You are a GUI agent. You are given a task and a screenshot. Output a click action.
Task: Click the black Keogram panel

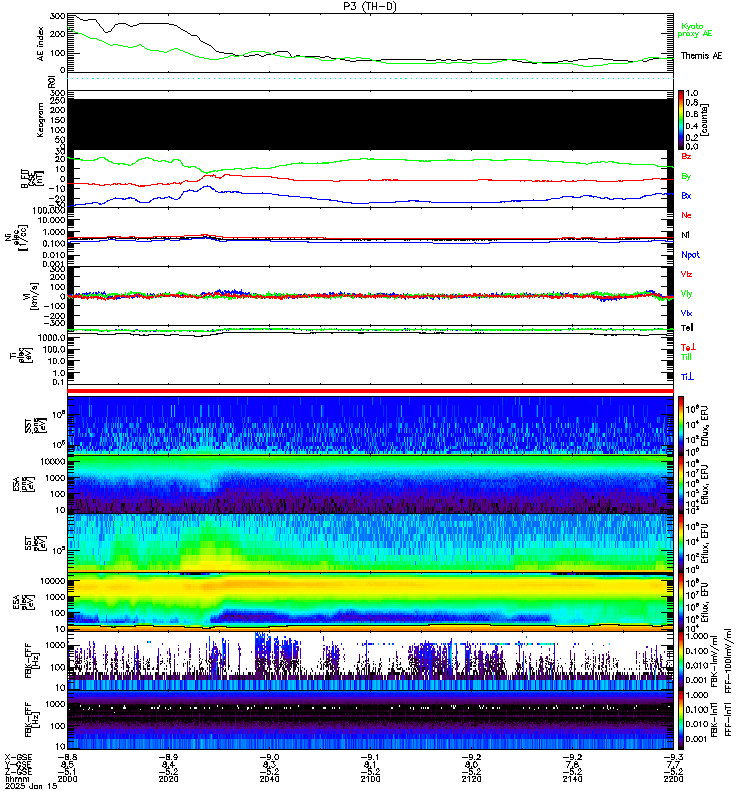pos(370,124)
